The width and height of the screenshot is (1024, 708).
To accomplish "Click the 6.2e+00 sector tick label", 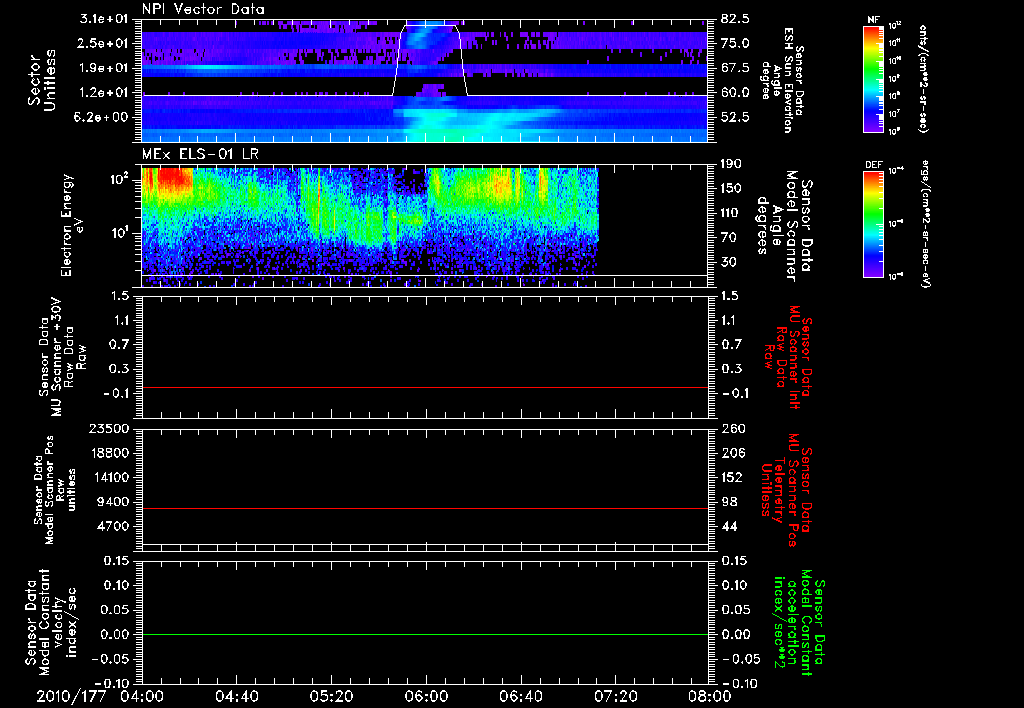I will pyautogui.click(x=100, y=117).
